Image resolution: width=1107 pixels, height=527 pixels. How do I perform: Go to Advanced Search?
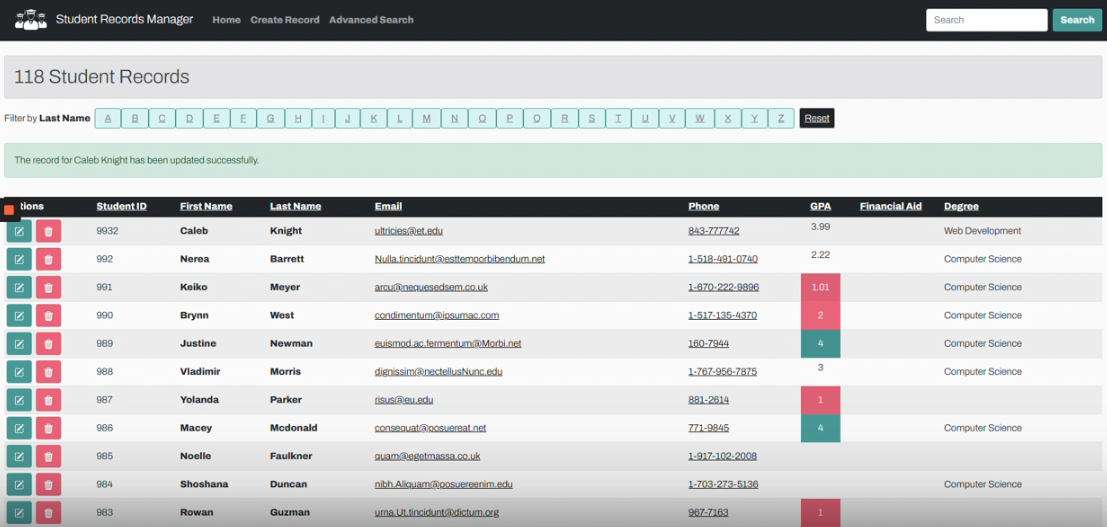click(x=371, y=20)
